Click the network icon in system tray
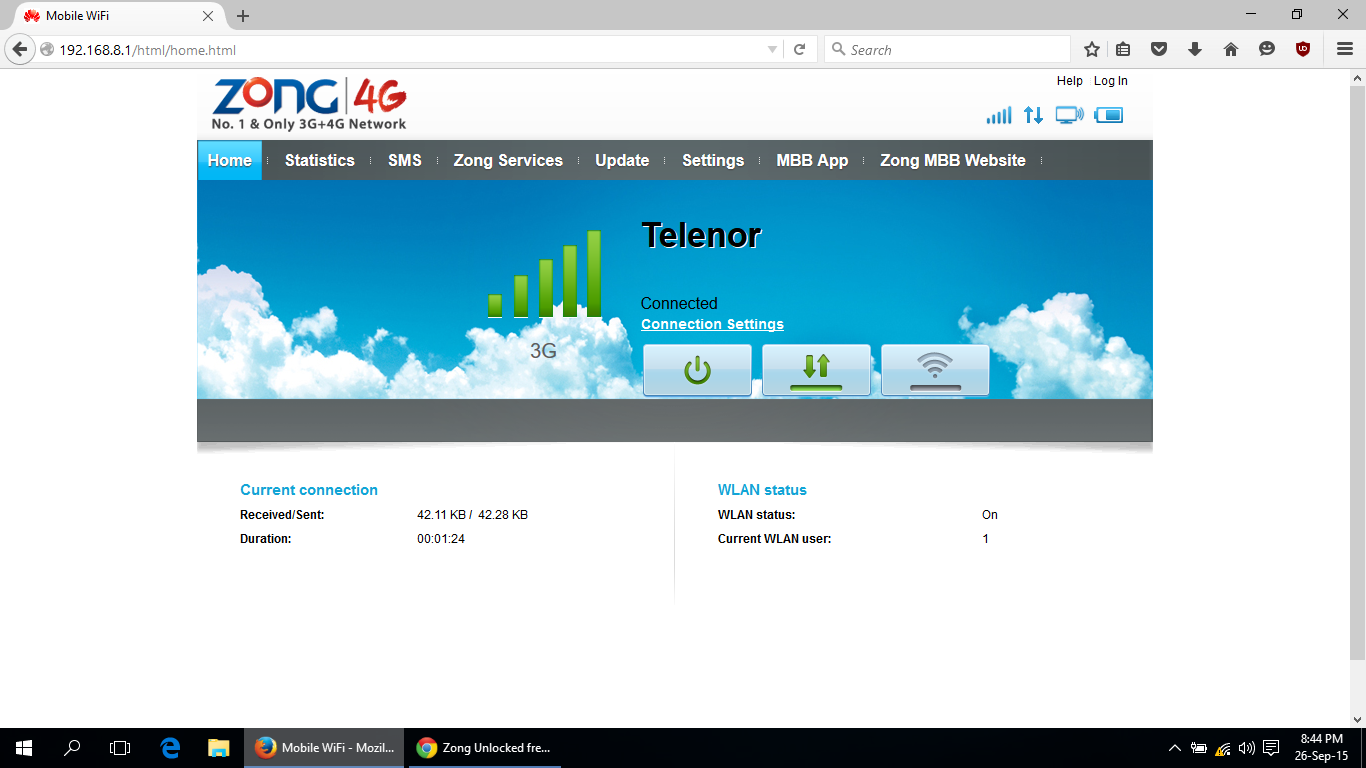 (1223, 748)
